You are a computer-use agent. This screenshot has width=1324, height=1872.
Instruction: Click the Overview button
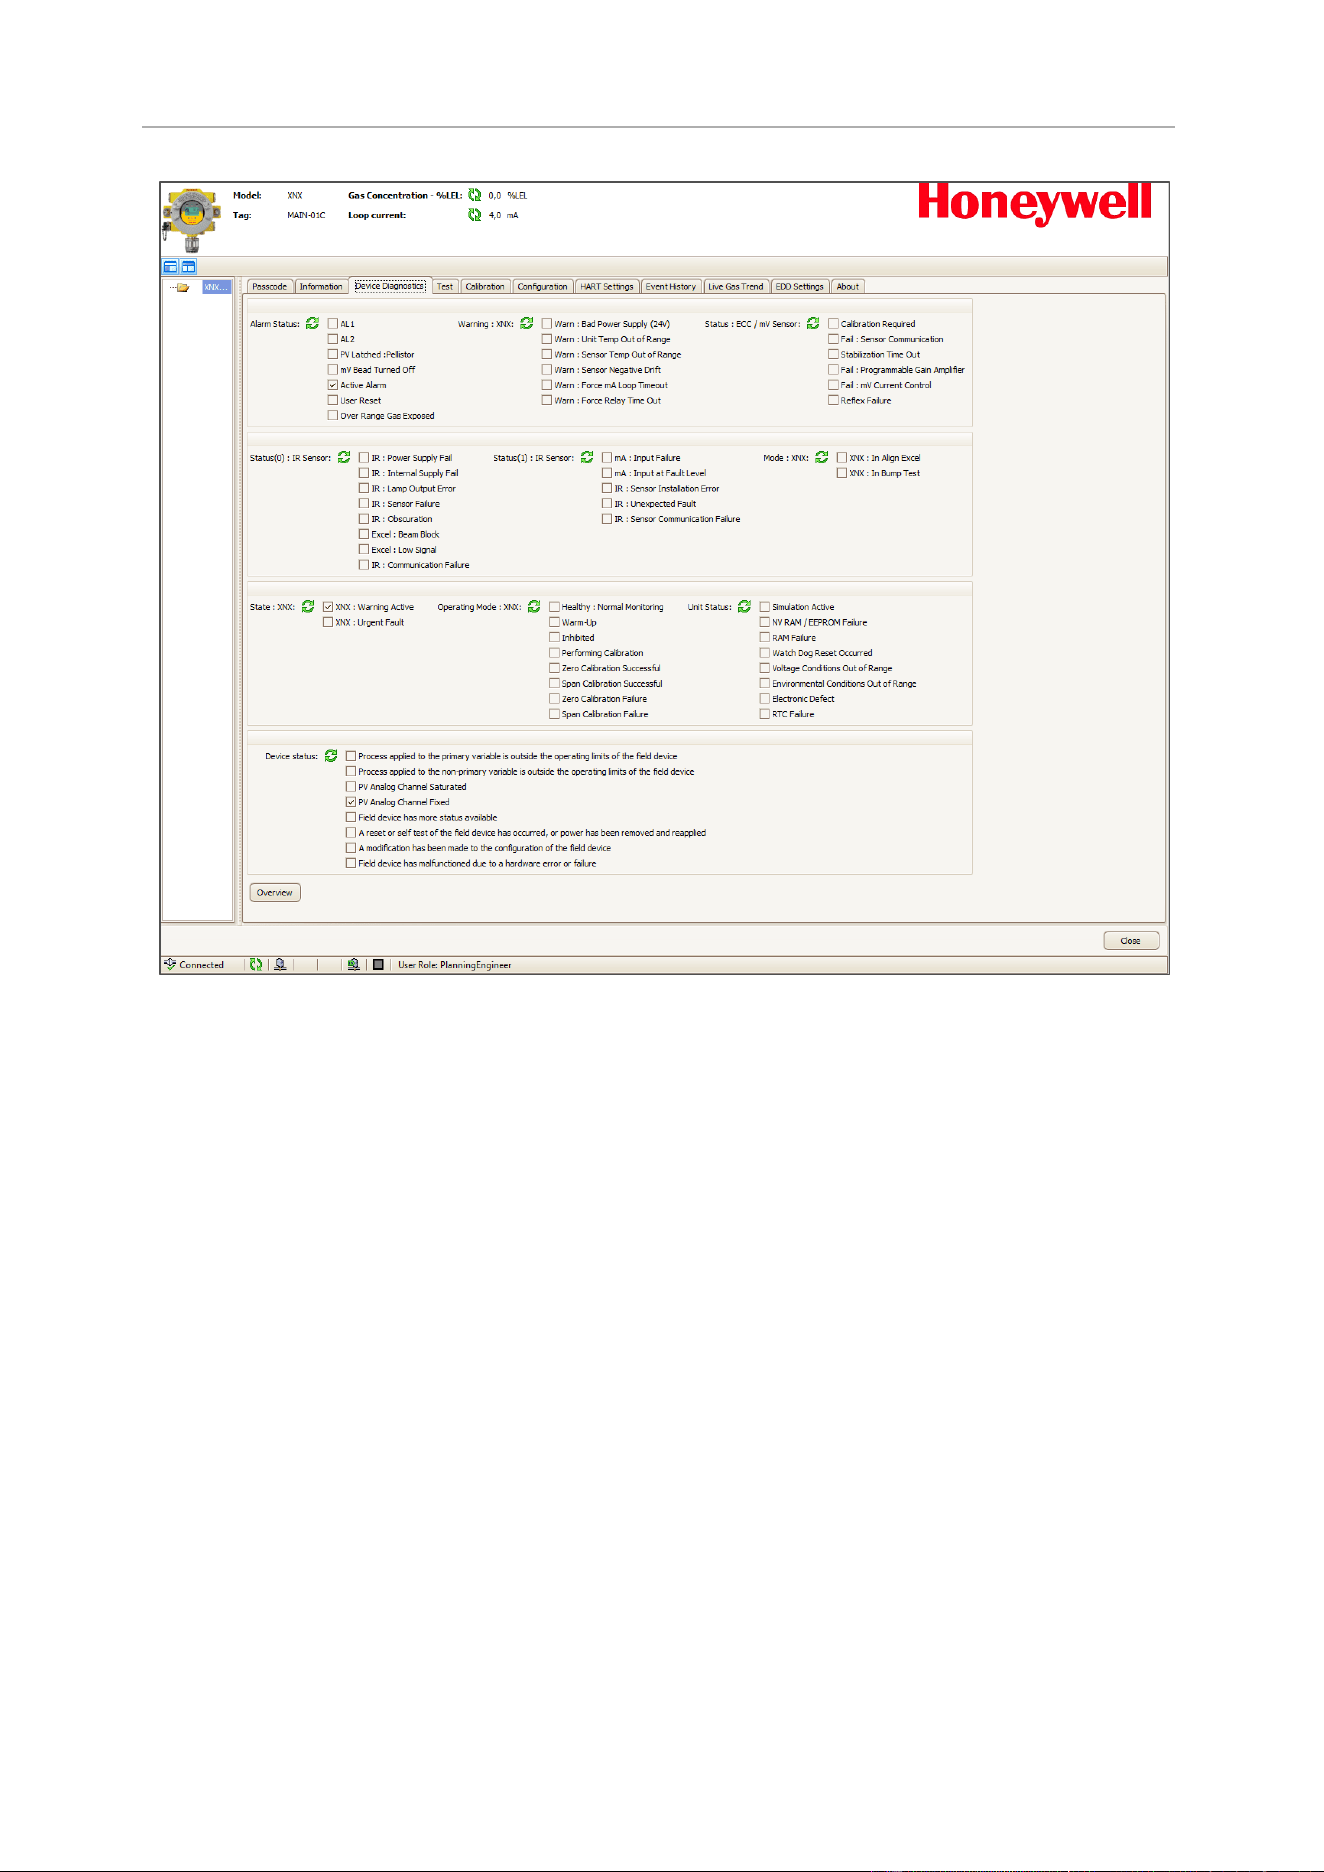[x=275, y=893]
